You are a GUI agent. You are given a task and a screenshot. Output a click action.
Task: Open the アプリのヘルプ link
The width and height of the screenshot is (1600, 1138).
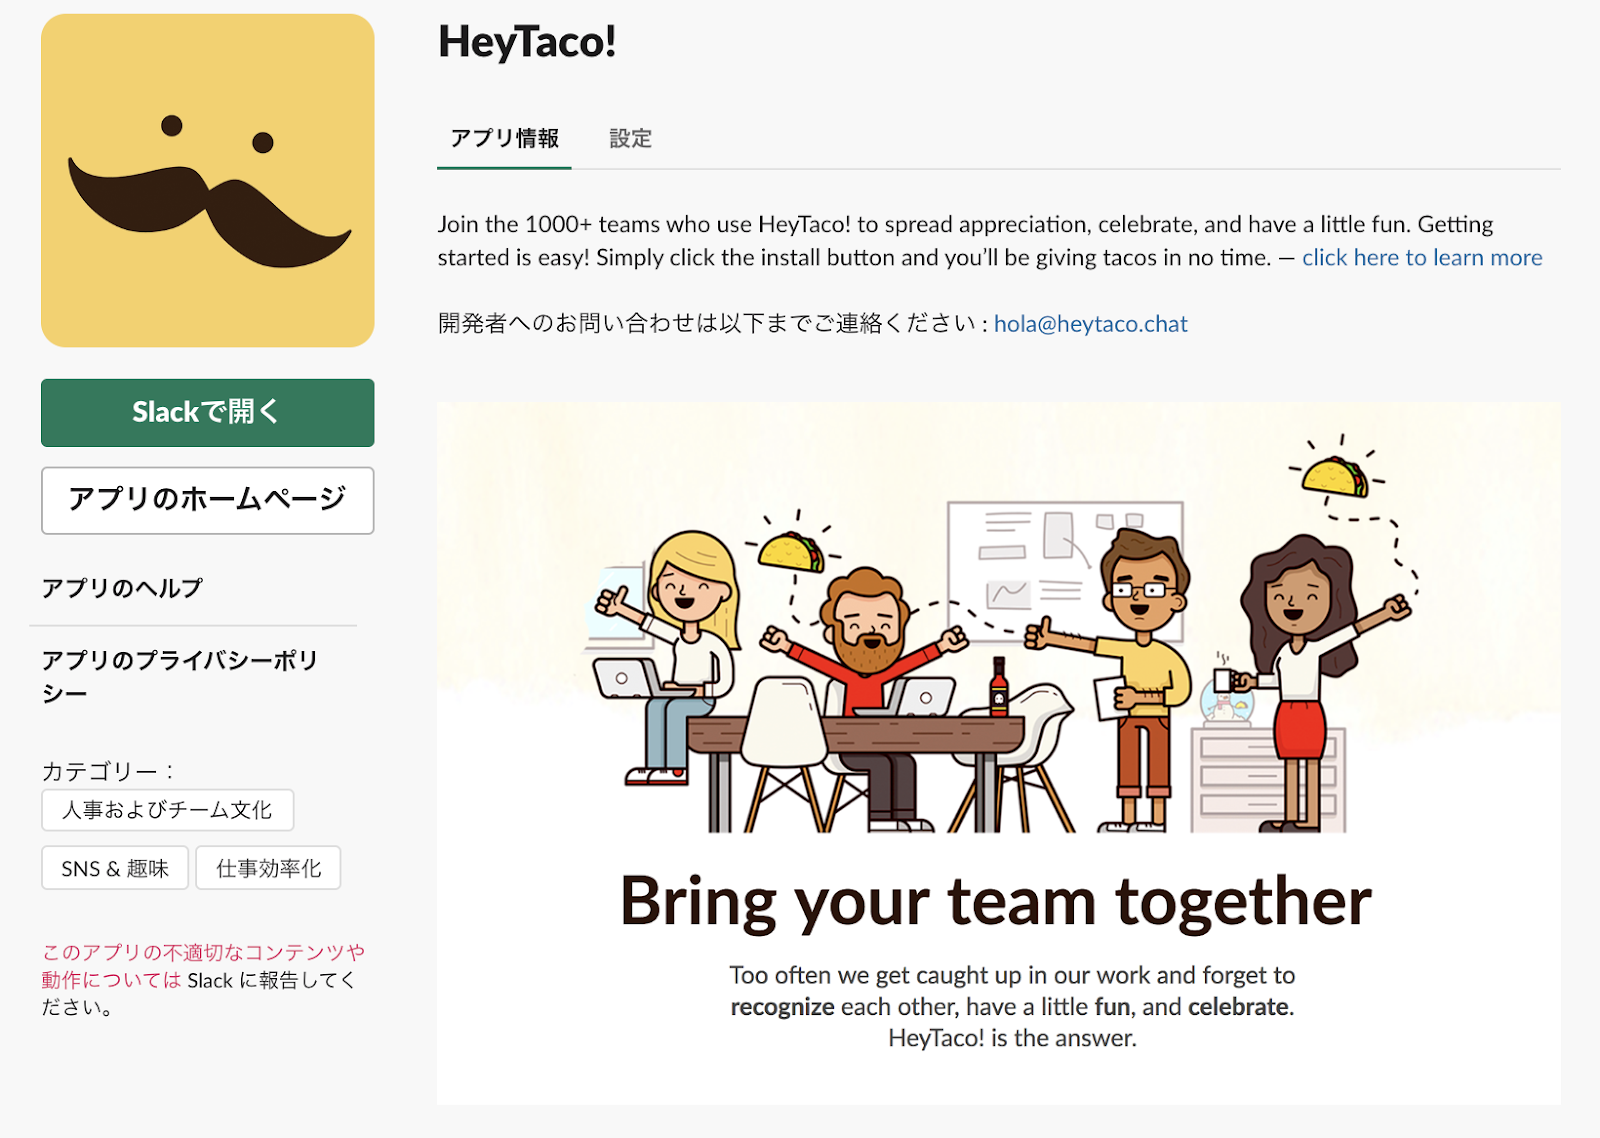click(122, 588)
